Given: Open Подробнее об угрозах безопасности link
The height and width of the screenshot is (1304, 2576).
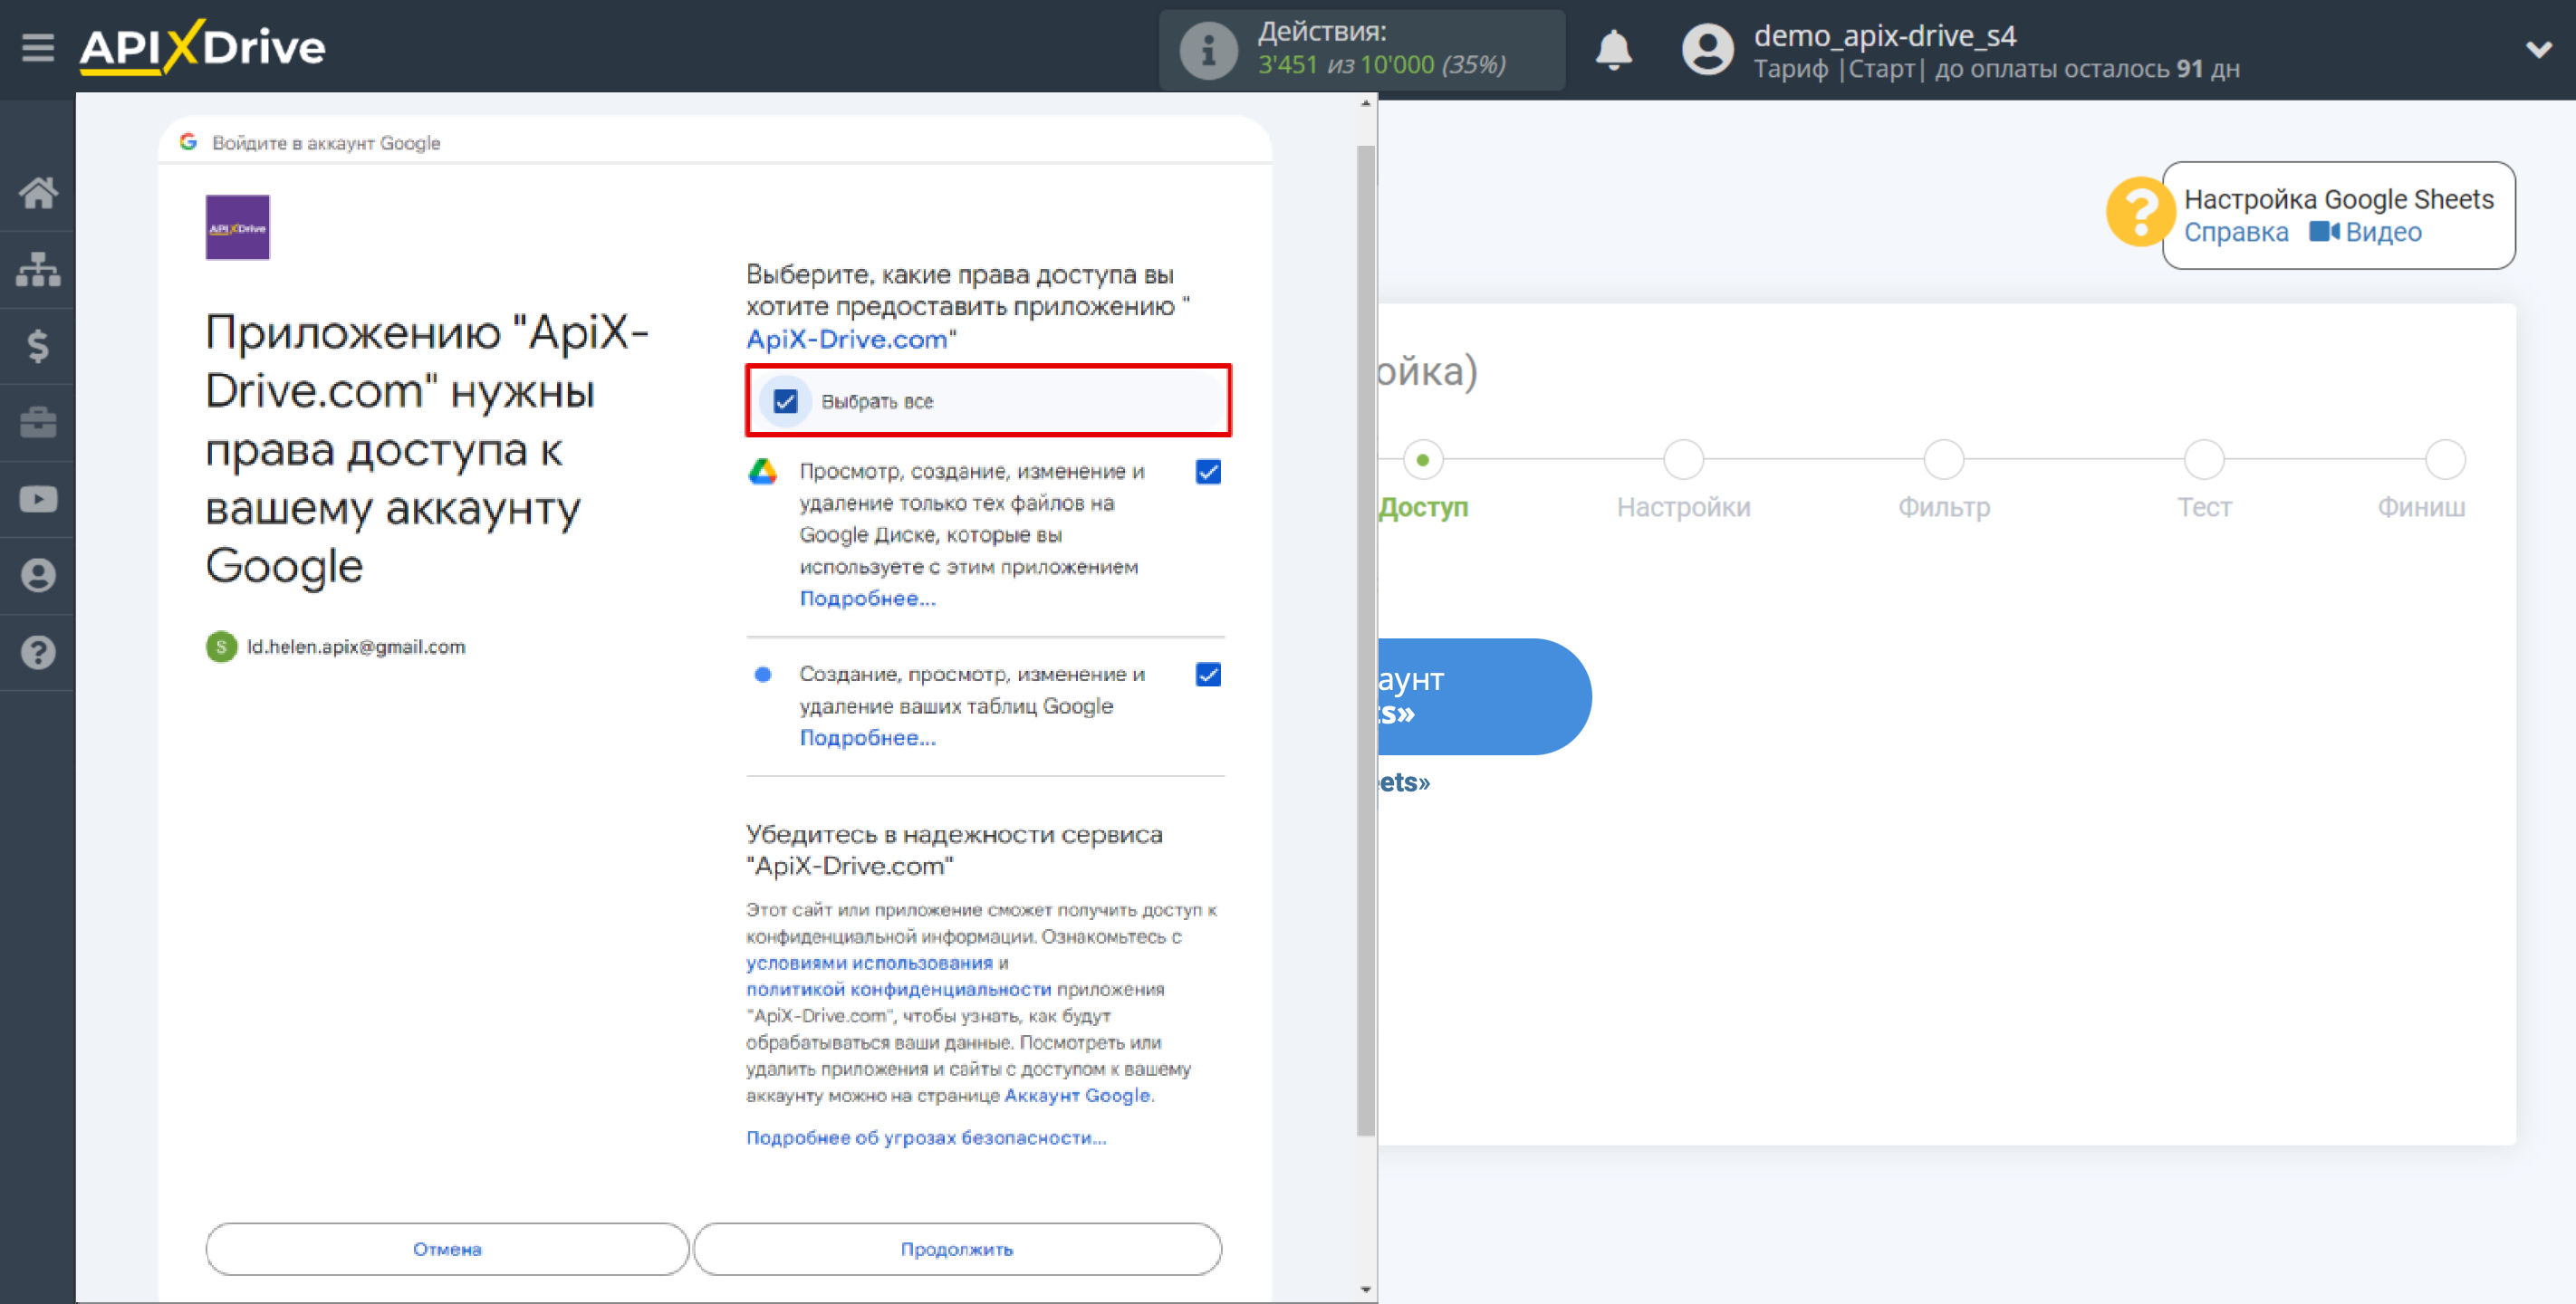Looking at the screenshot, I should [x=926, y=1138].
